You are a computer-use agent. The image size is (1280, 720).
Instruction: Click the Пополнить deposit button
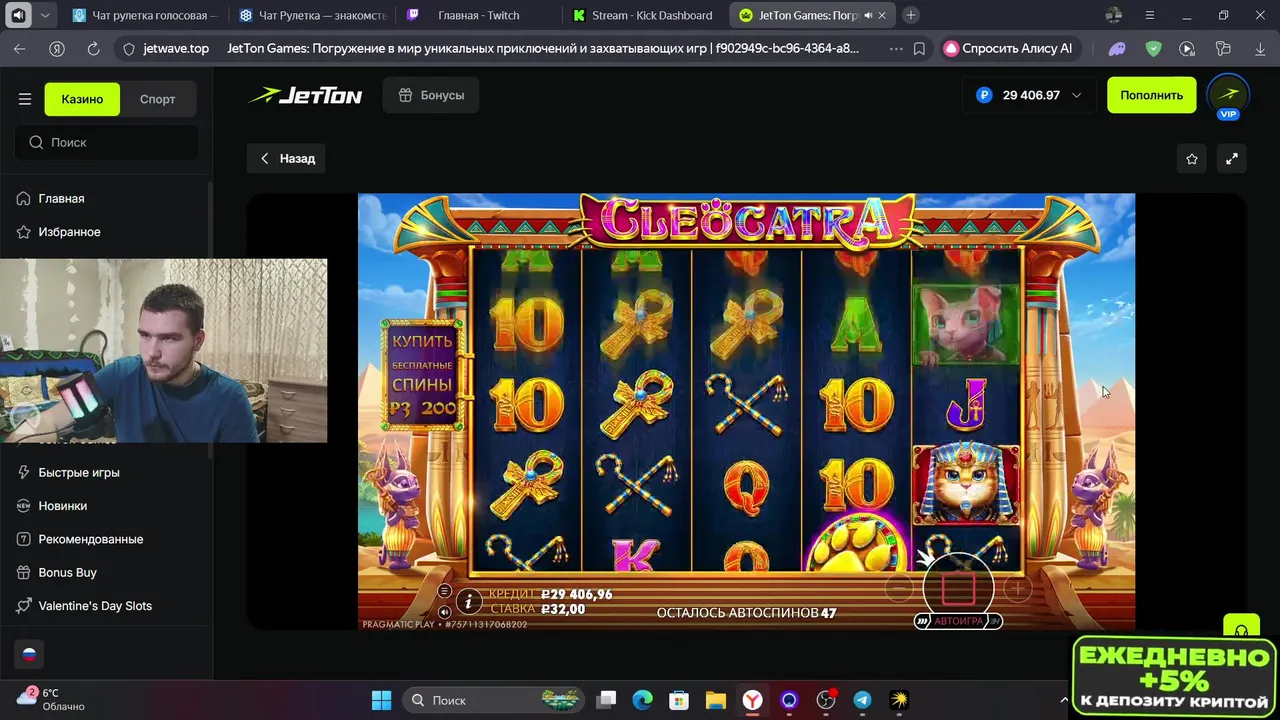pyautogui.click(x=1151, y=95)
